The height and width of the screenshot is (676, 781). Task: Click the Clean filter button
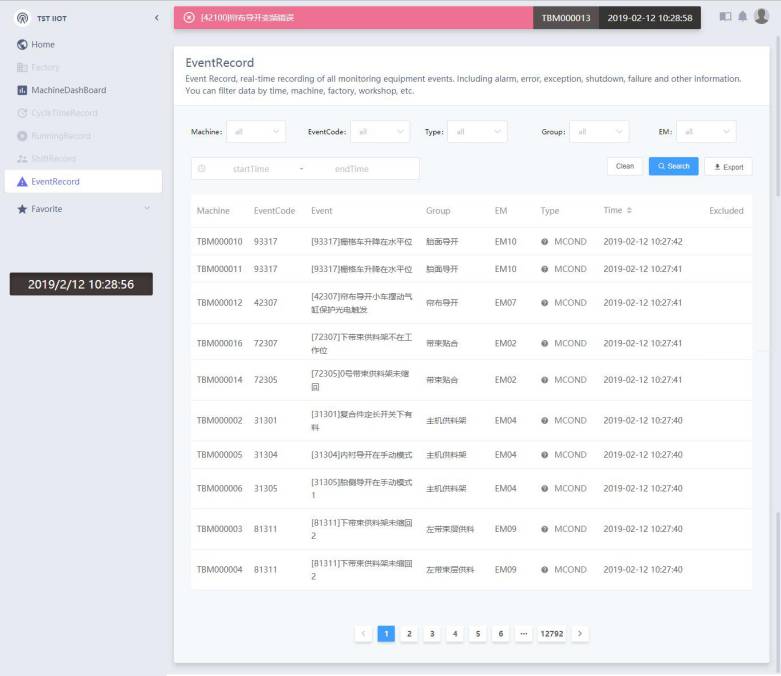coord(625,167)
